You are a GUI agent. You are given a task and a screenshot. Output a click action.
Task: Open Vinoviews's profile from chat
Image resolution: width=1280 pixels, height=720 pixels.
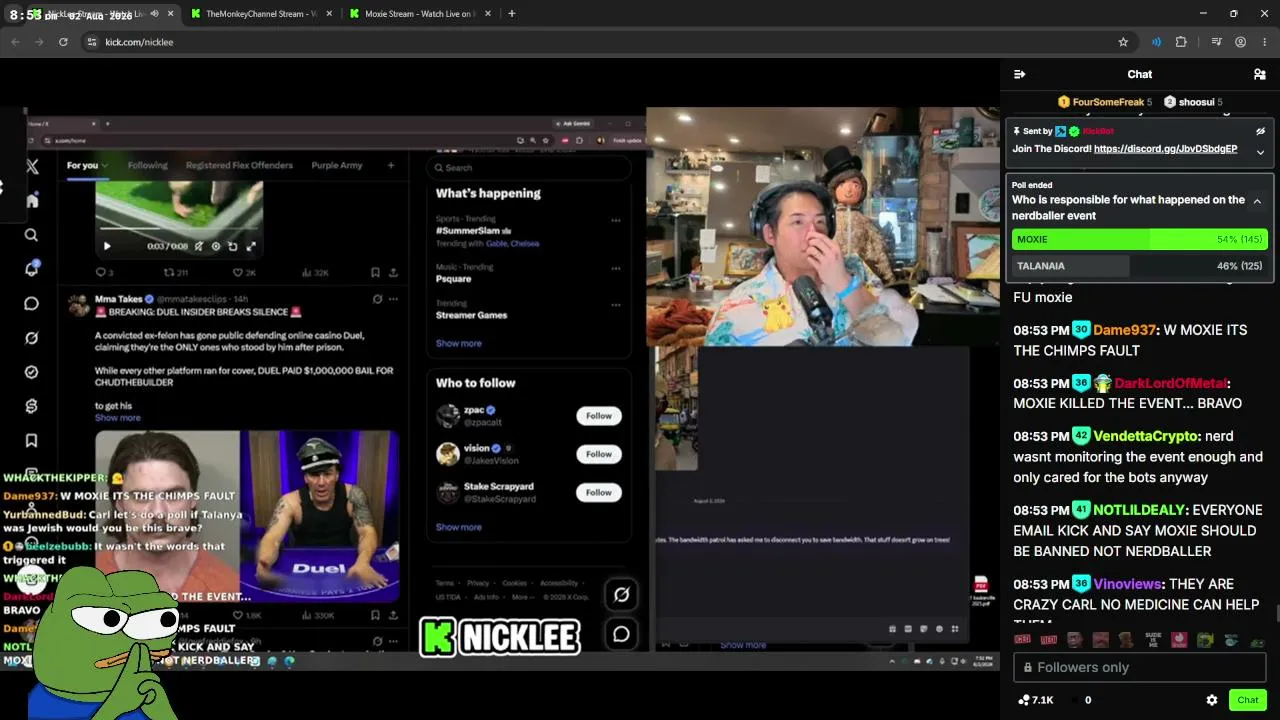[1128, 584]
